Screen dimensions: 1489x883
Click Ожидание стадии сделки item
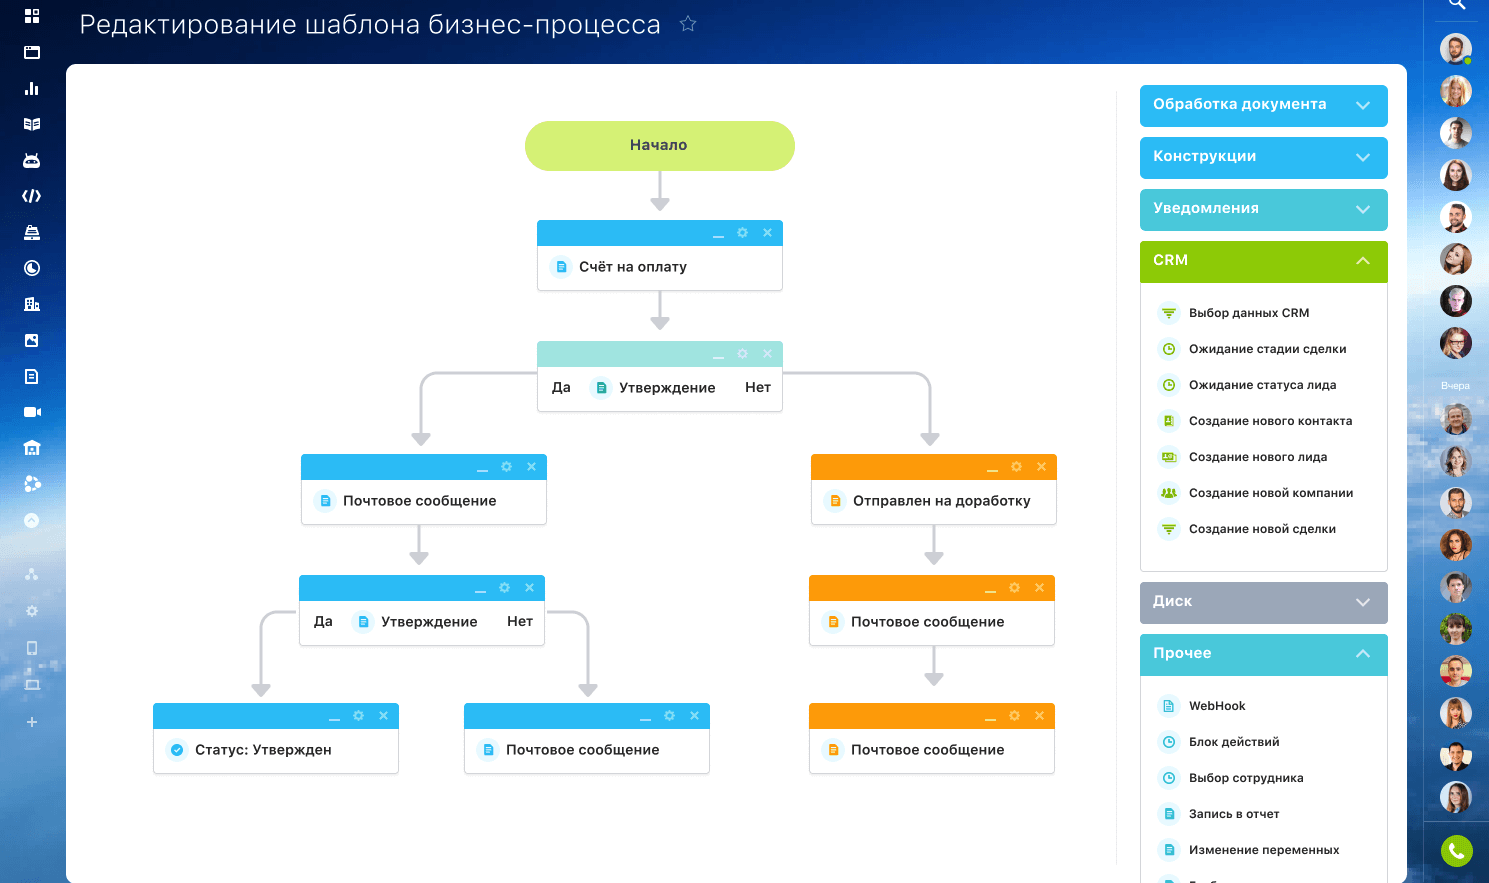point(1266,349)
